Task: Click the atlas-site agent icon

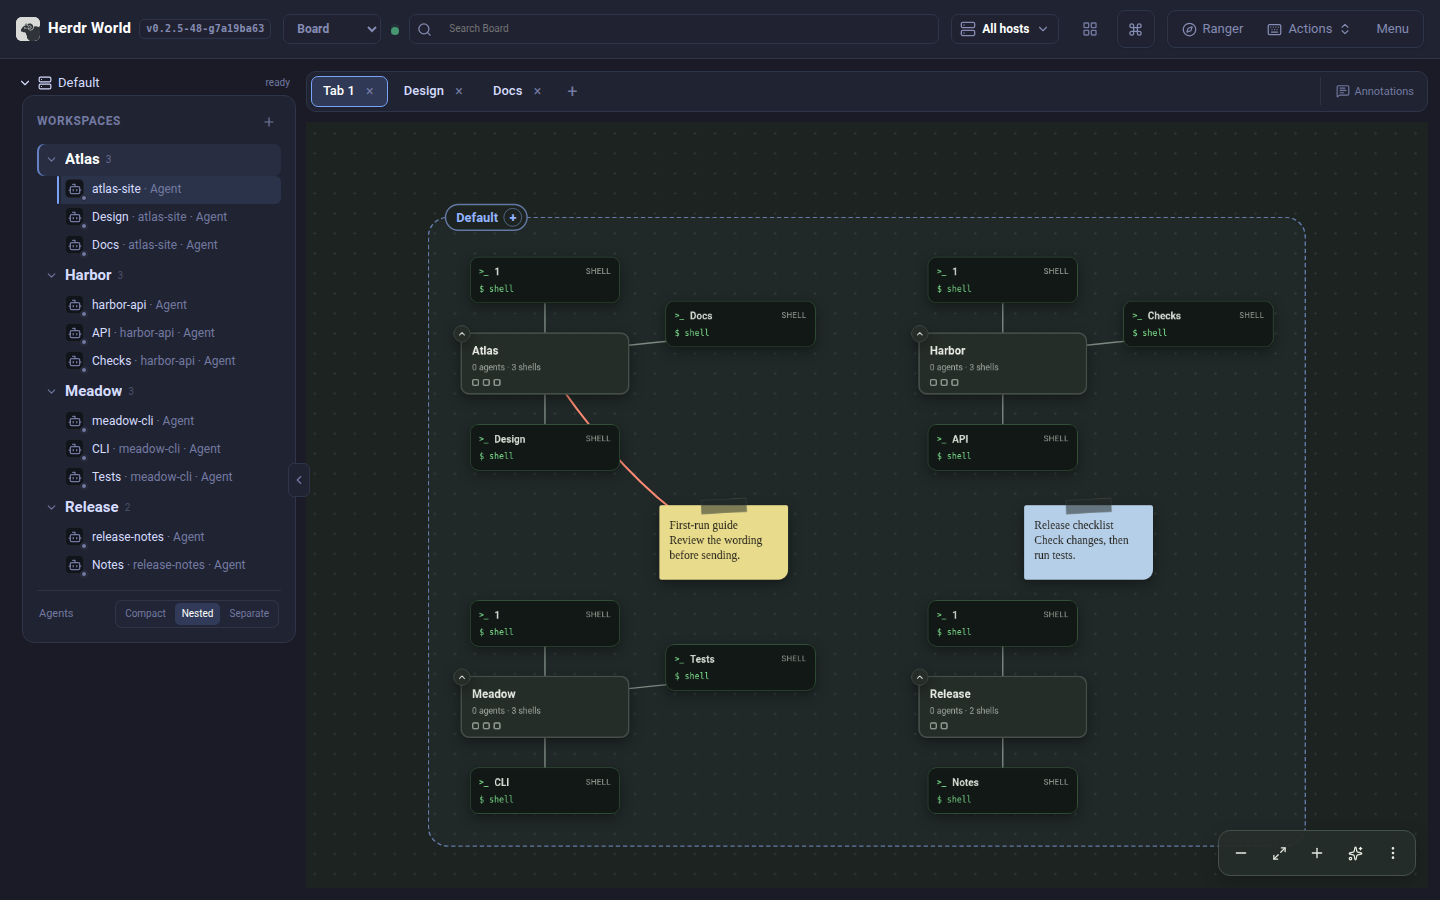Action: point(75,189)
